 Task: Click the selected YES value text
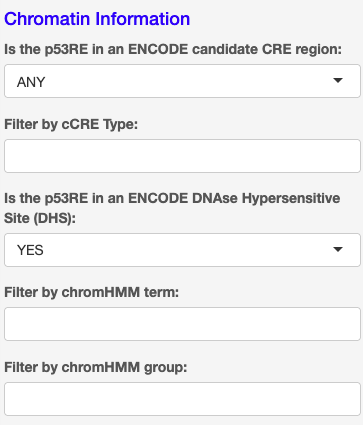30,250
